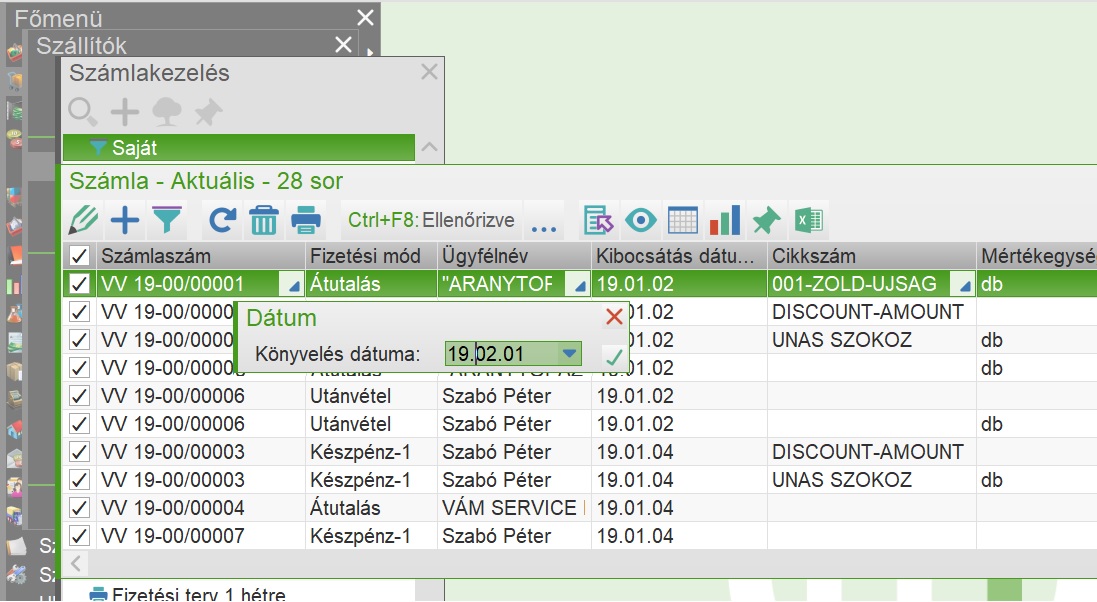Click Átutalás cell in VV 19-00/00004 row
Screen dimensions: 1097x602
point(371,508)
